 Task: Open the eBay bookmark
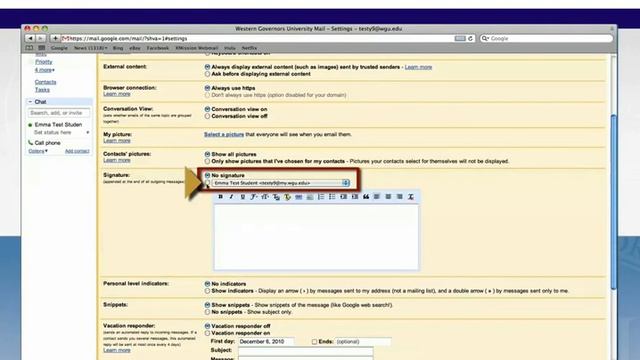(x=135, y=48)
